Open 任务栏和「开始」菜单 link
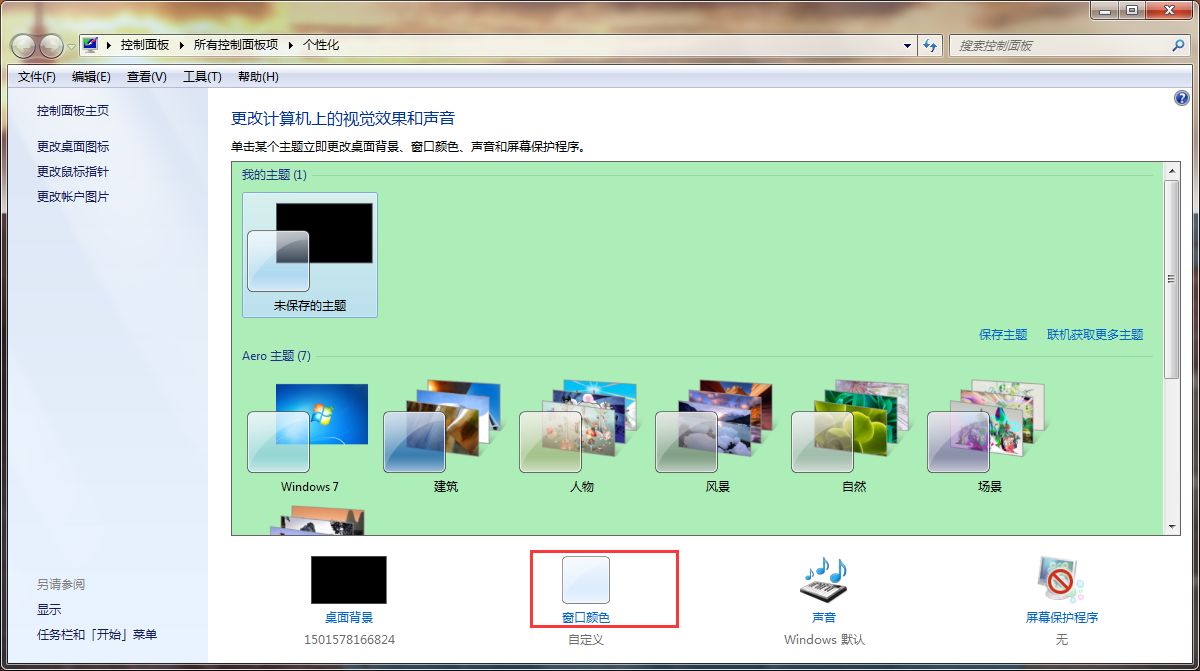 coord(97,635)
